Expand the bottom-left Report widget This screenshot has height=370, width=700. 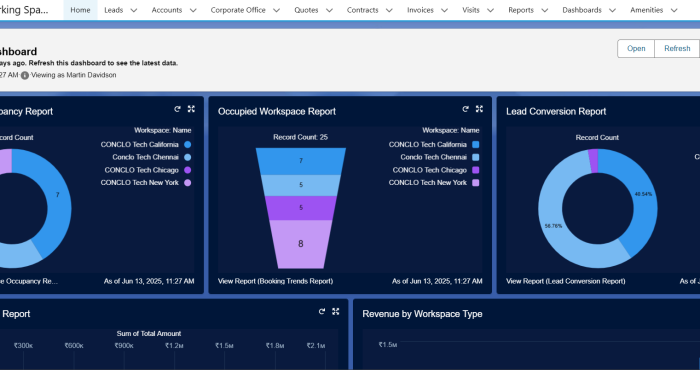pyautogui.click(x=336, y=312)
